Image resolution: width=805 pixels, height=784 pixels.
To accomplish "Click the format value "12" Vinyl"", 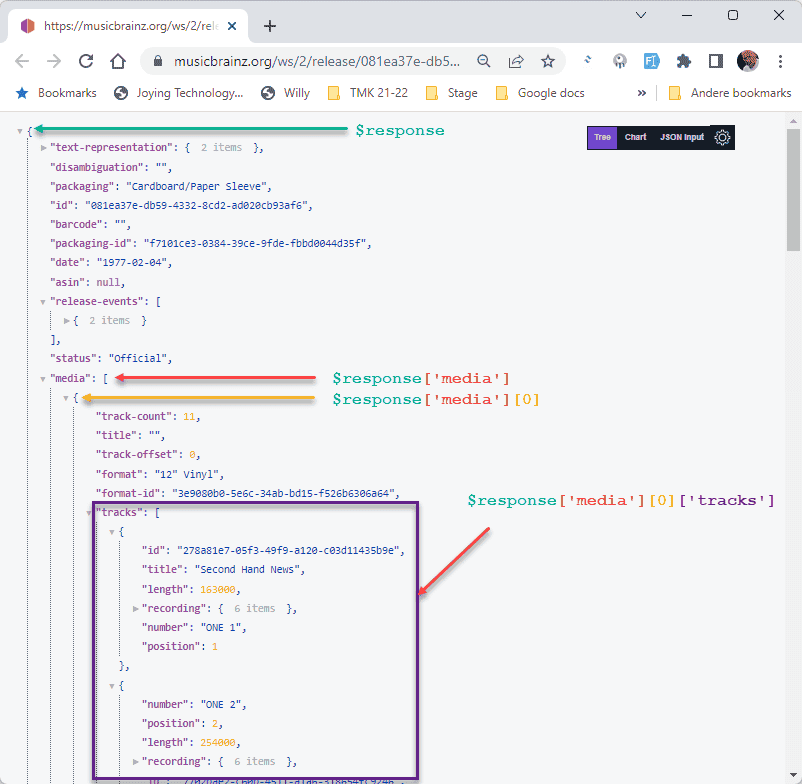I will [x=187, y=474].
